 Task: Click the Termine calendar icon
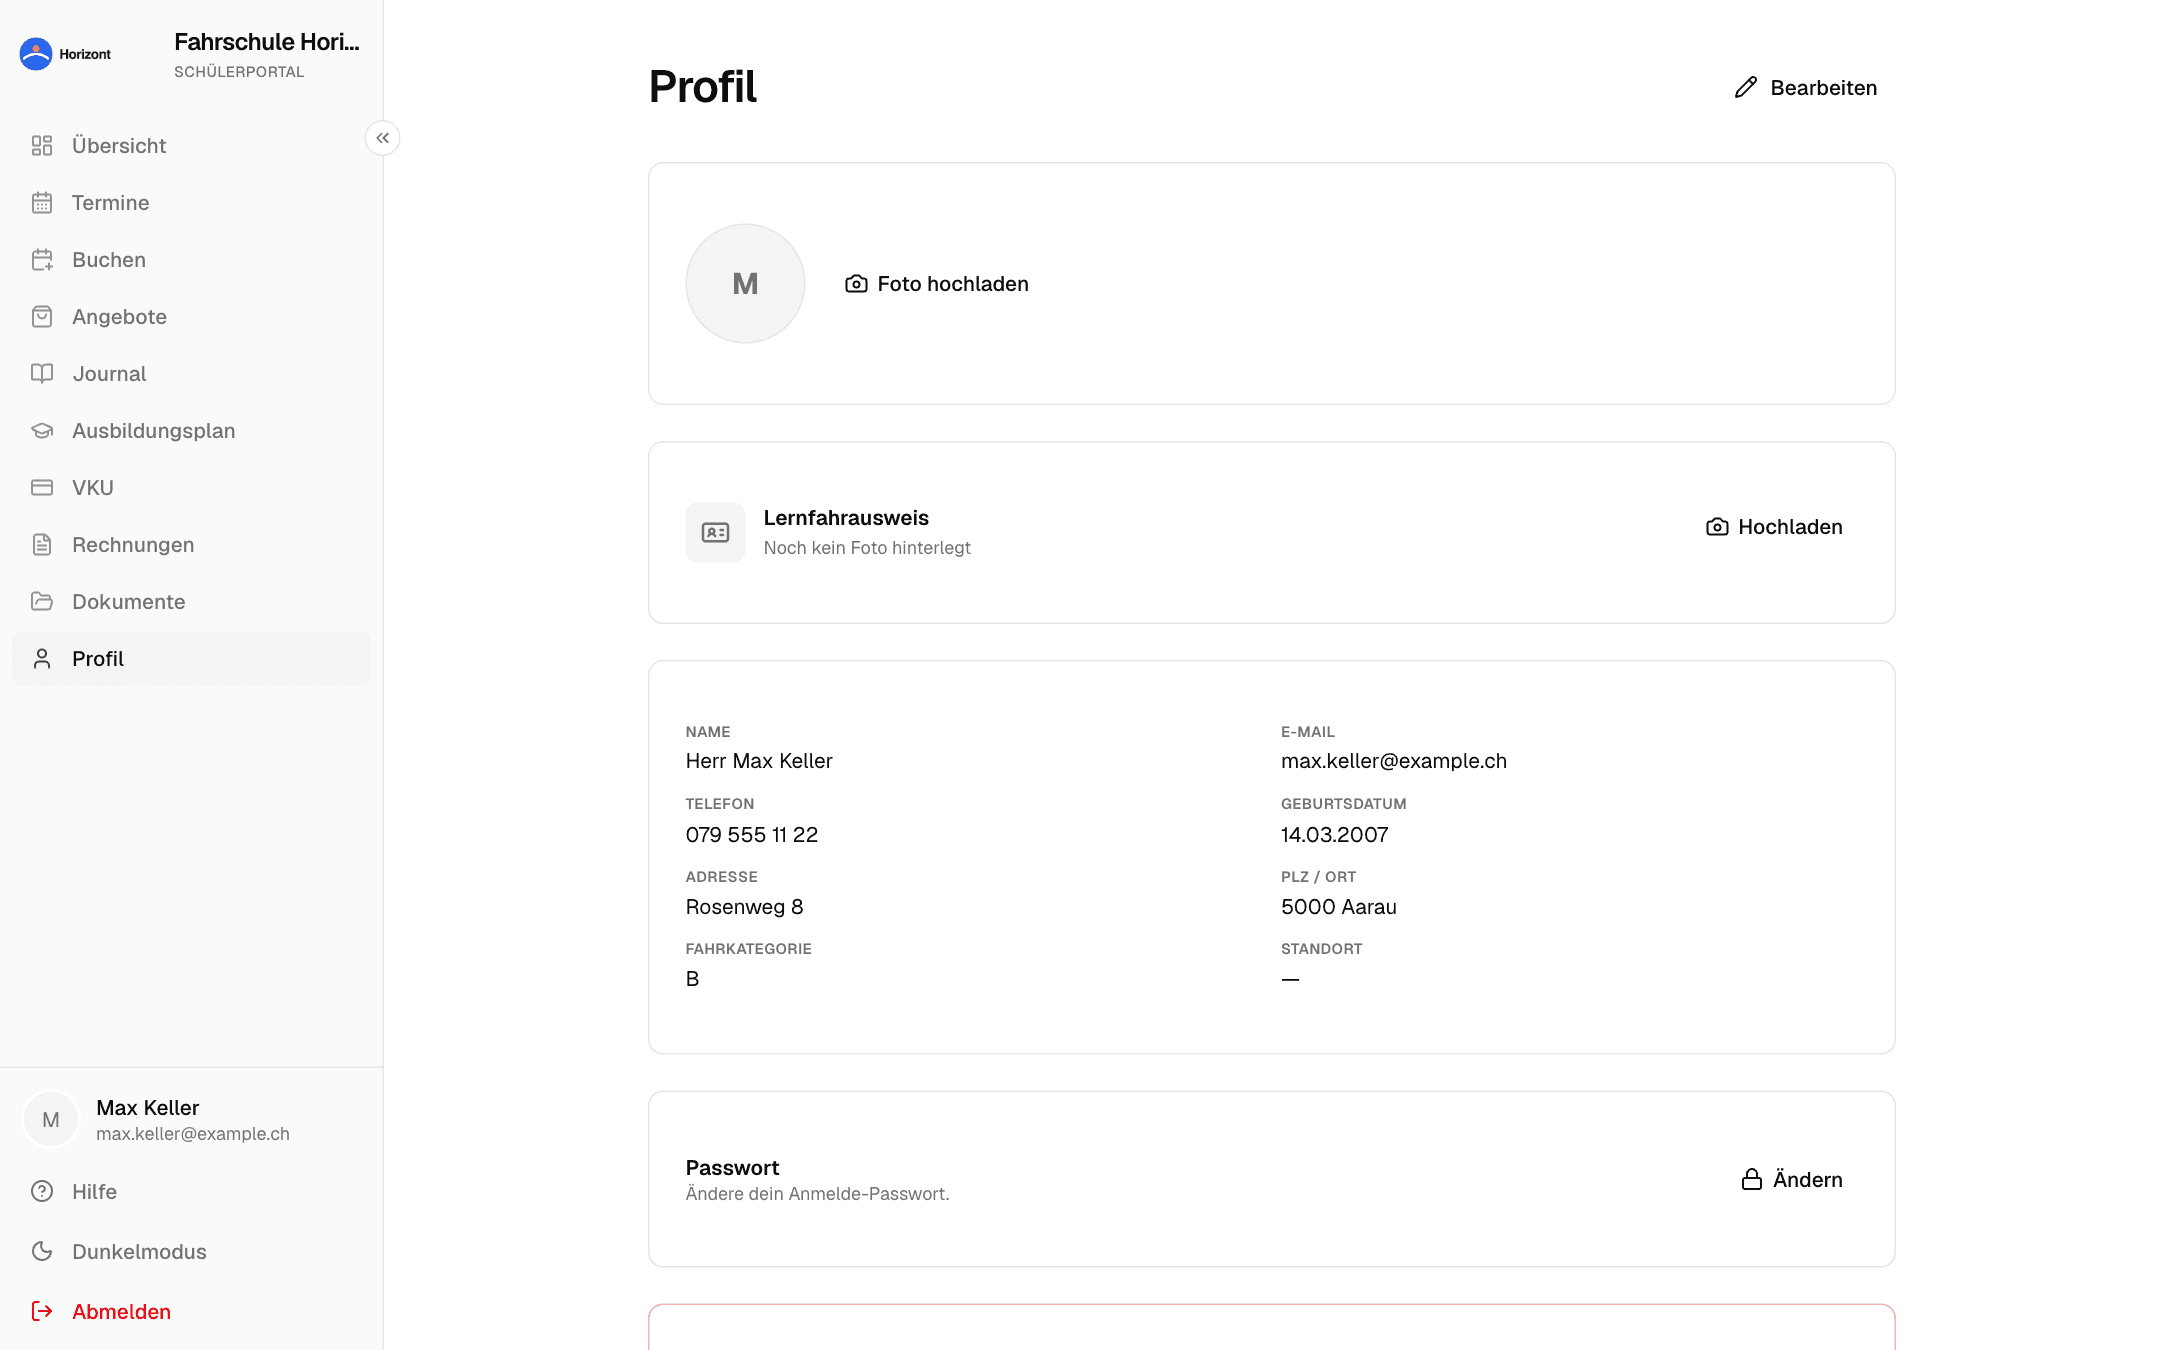coord(42,203)
